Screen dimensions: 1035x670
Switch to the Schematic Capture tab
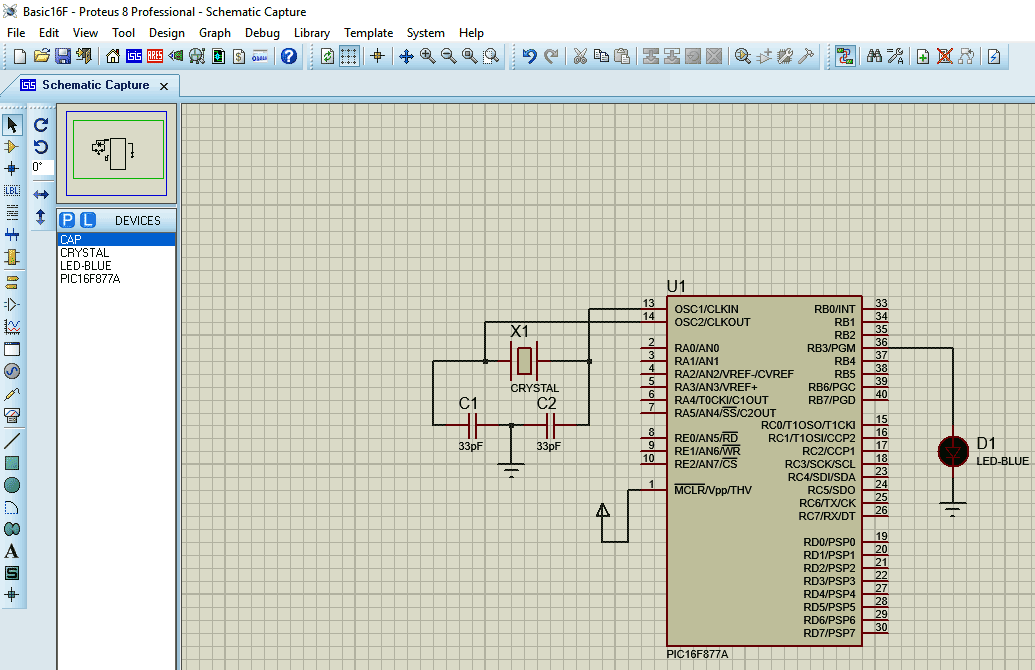tap(90, 86)
